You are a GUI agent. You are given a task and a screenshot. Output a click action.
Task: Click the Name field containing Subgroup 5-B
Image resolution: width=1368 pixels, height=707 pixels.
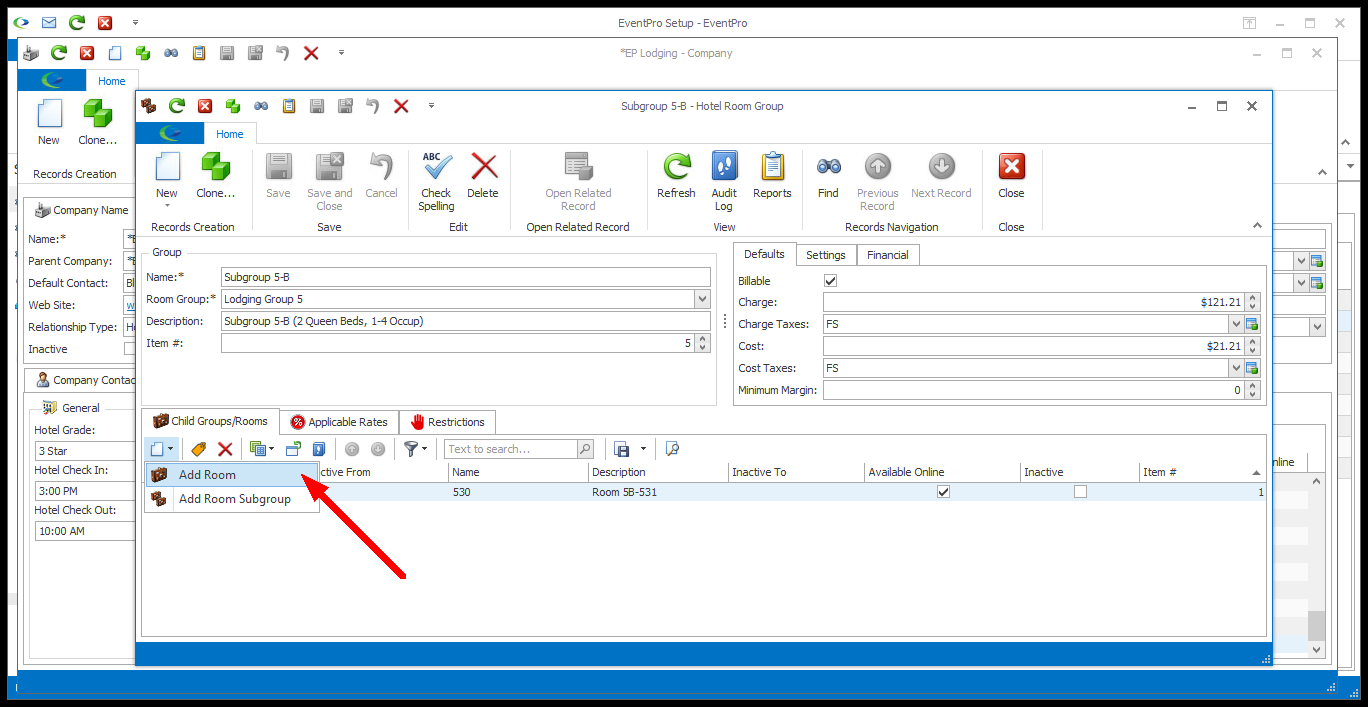(466, 277)
